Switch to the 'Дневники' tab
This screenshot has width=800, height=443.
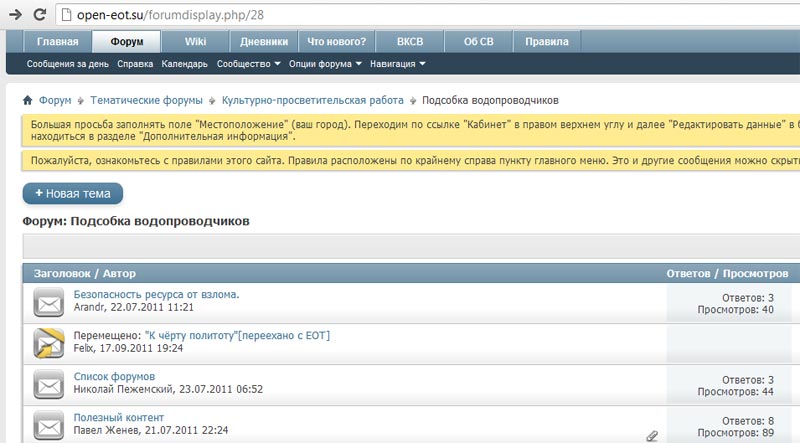264,41
